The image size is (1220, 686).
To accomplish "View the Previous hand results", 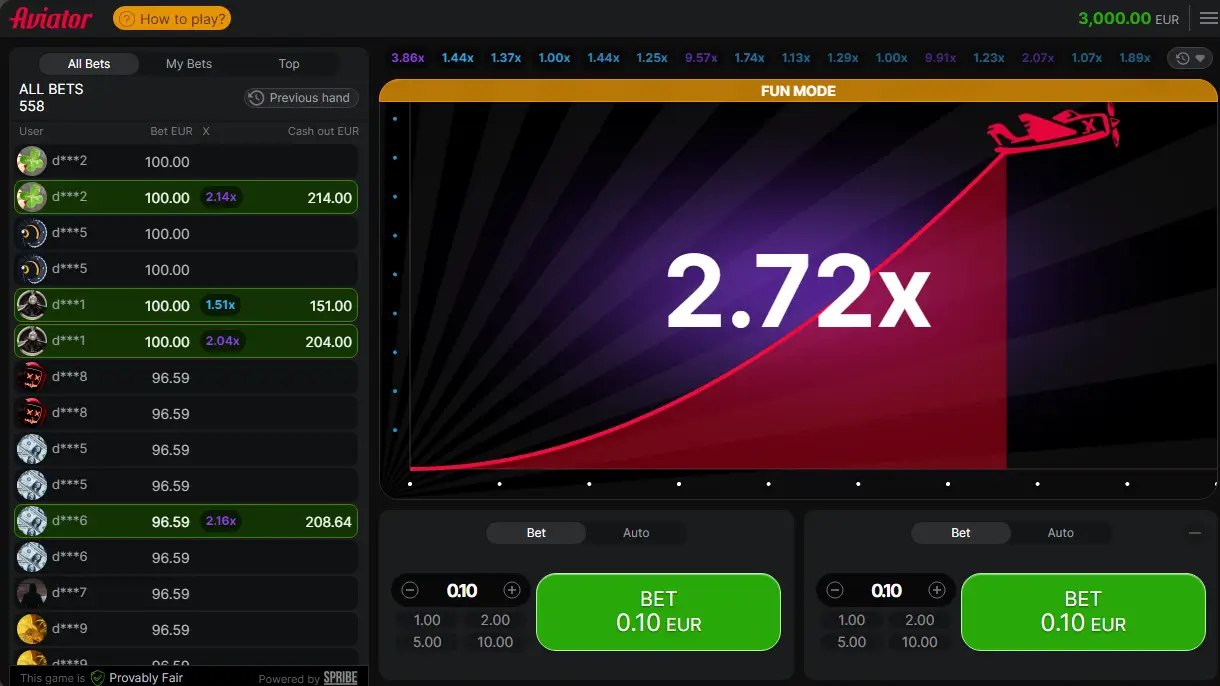I will 300,98.
